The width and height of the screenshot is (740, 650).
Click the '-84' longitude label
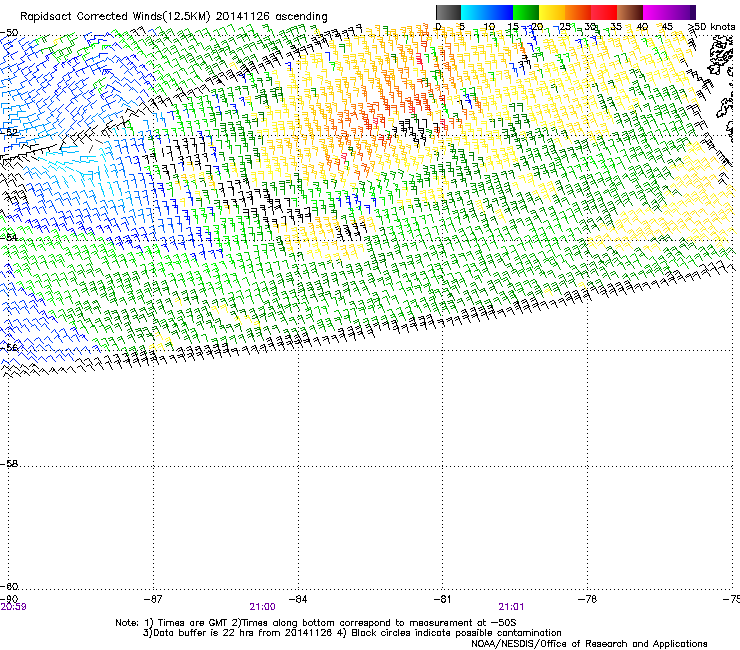[298, 599]
